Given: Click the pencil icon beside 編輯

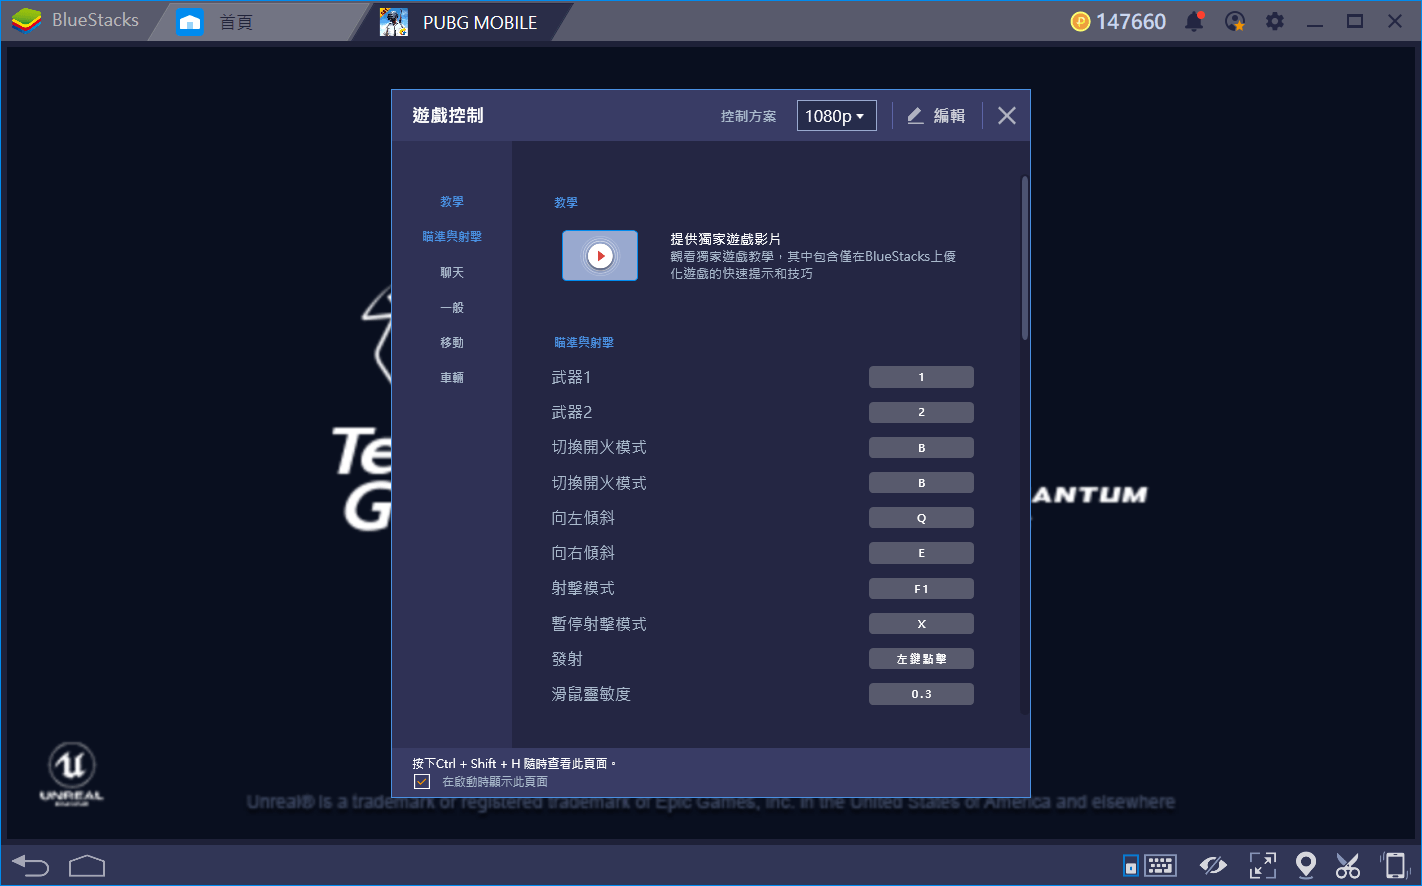Looking at the screenshot, I should [x=915, y=116].
